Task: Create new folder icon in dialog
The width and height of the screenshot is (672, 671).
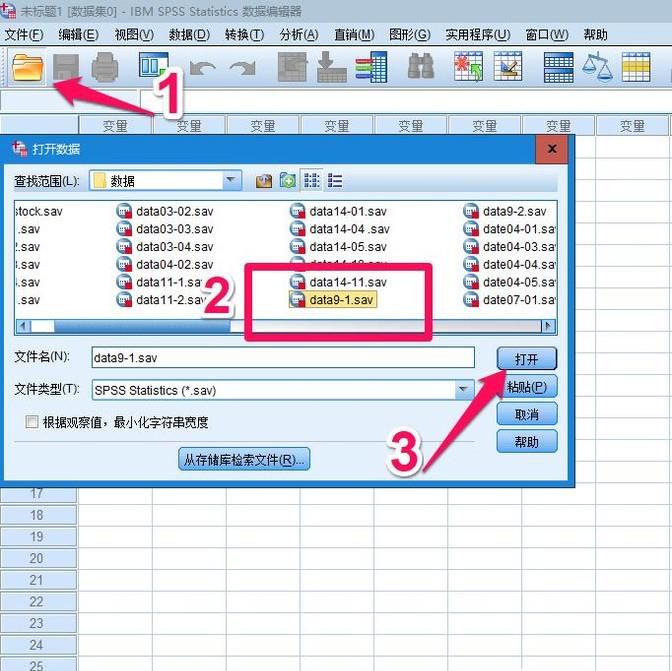Action: click(288, 180)
